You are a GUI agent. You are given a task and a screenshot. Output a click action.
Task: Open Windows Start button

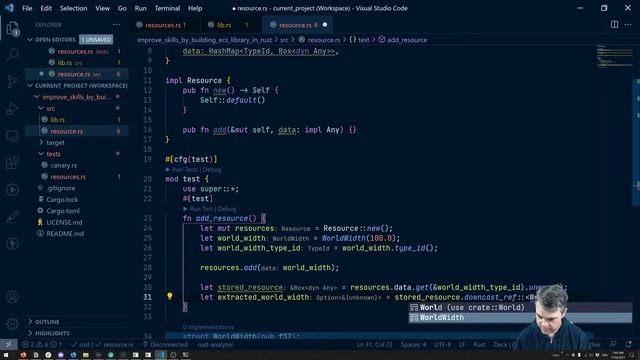click(6, 355)
